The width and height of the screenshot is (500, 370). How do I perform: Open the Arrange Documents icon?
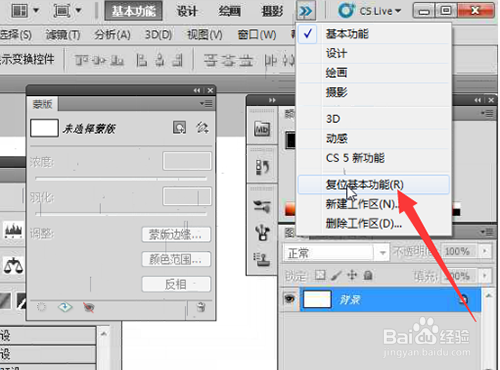(20, 11)
